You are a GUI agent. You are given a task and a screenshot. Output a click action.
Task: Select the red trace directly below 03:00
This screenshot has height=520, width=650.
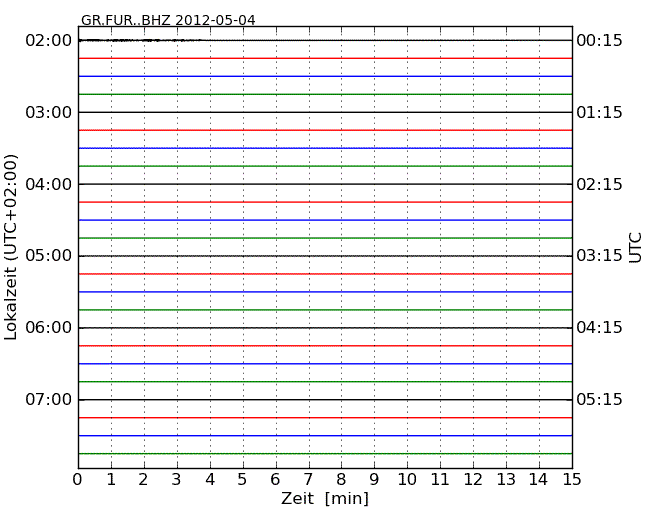tap(325, 130)
